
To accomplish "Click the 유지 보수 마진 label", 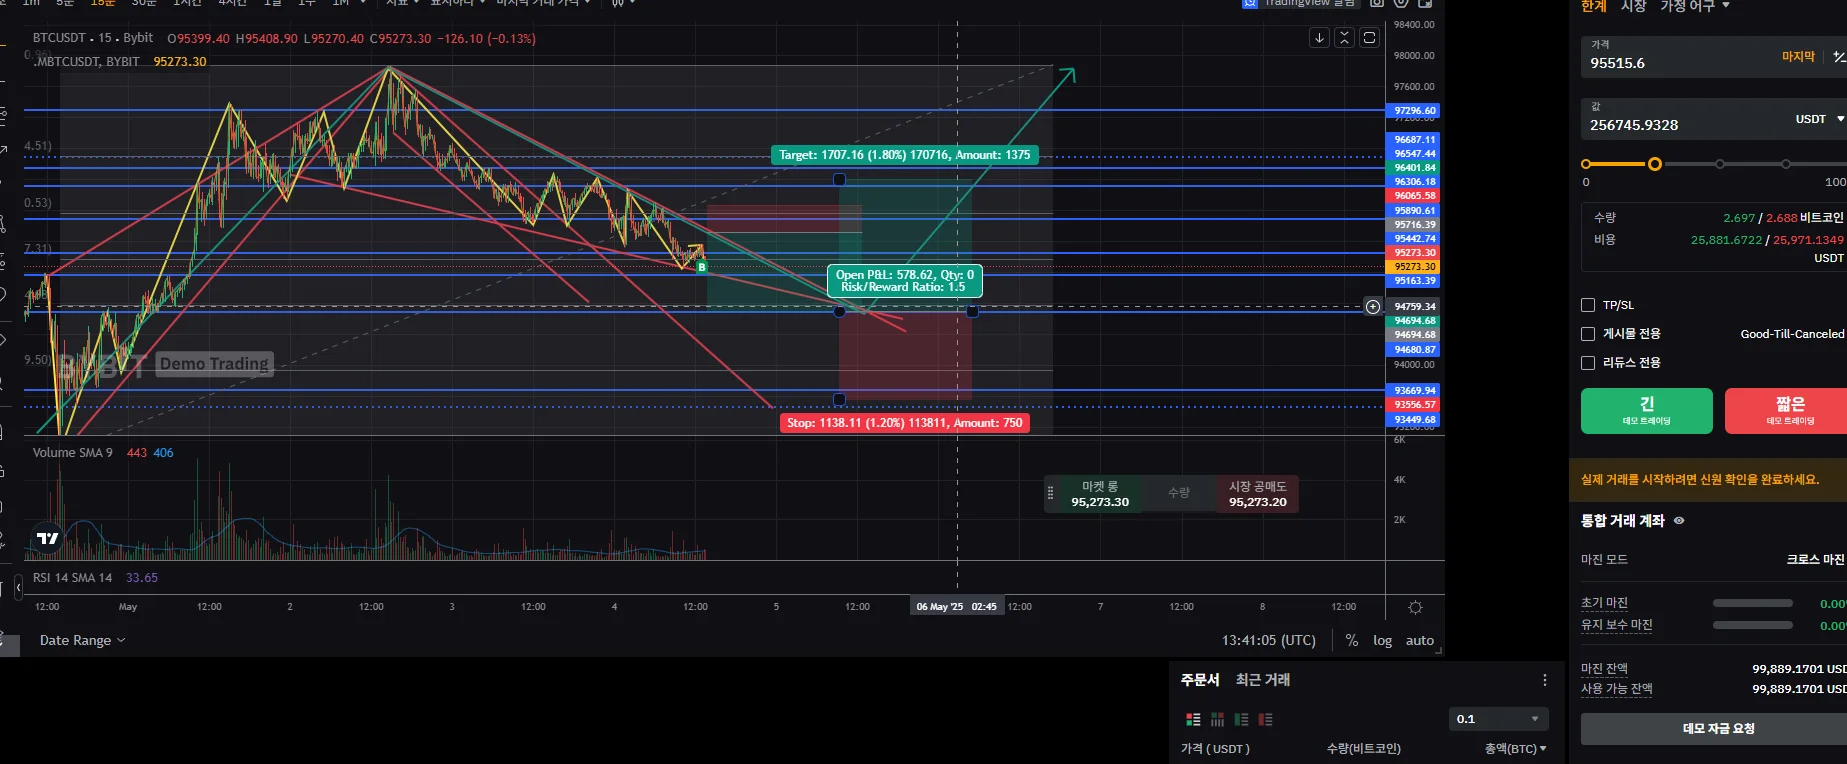I will (x=1616, y=625).
